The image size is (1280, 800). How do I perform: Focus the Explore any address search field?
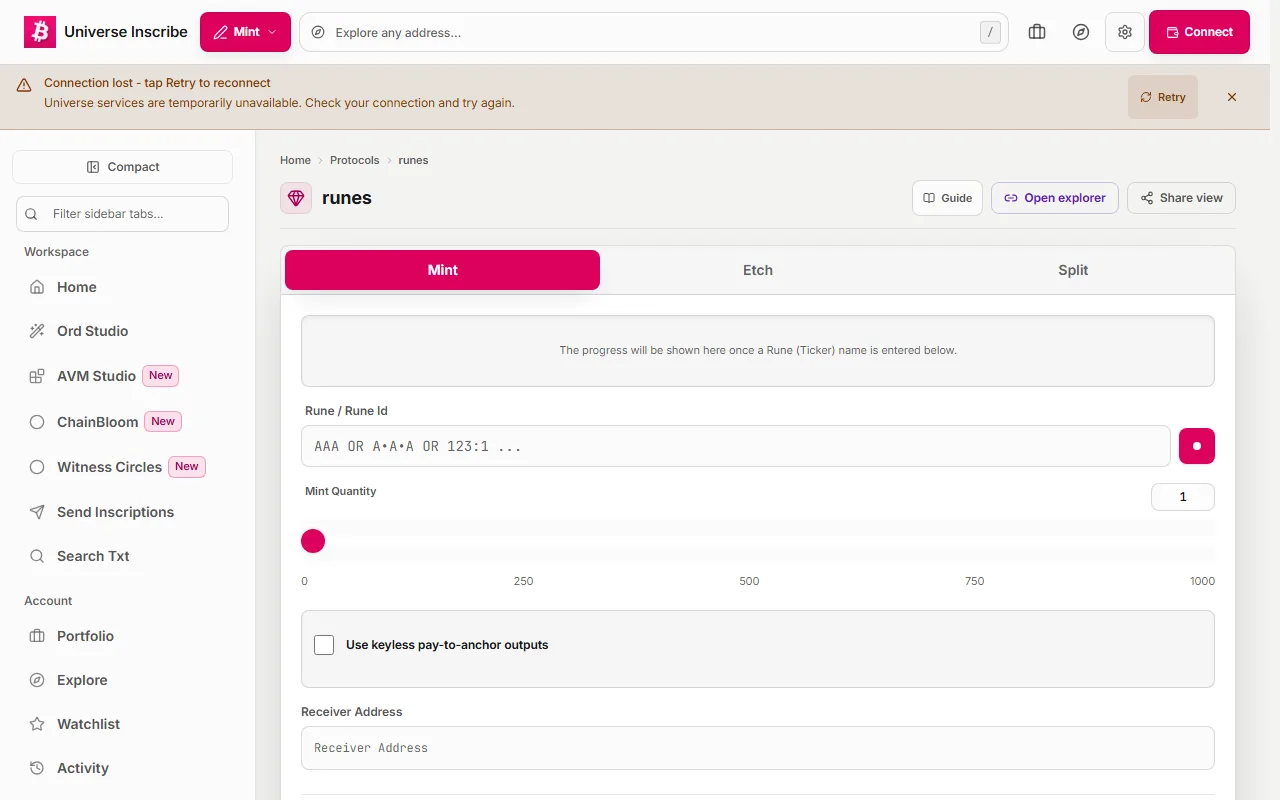click(654, 32)
